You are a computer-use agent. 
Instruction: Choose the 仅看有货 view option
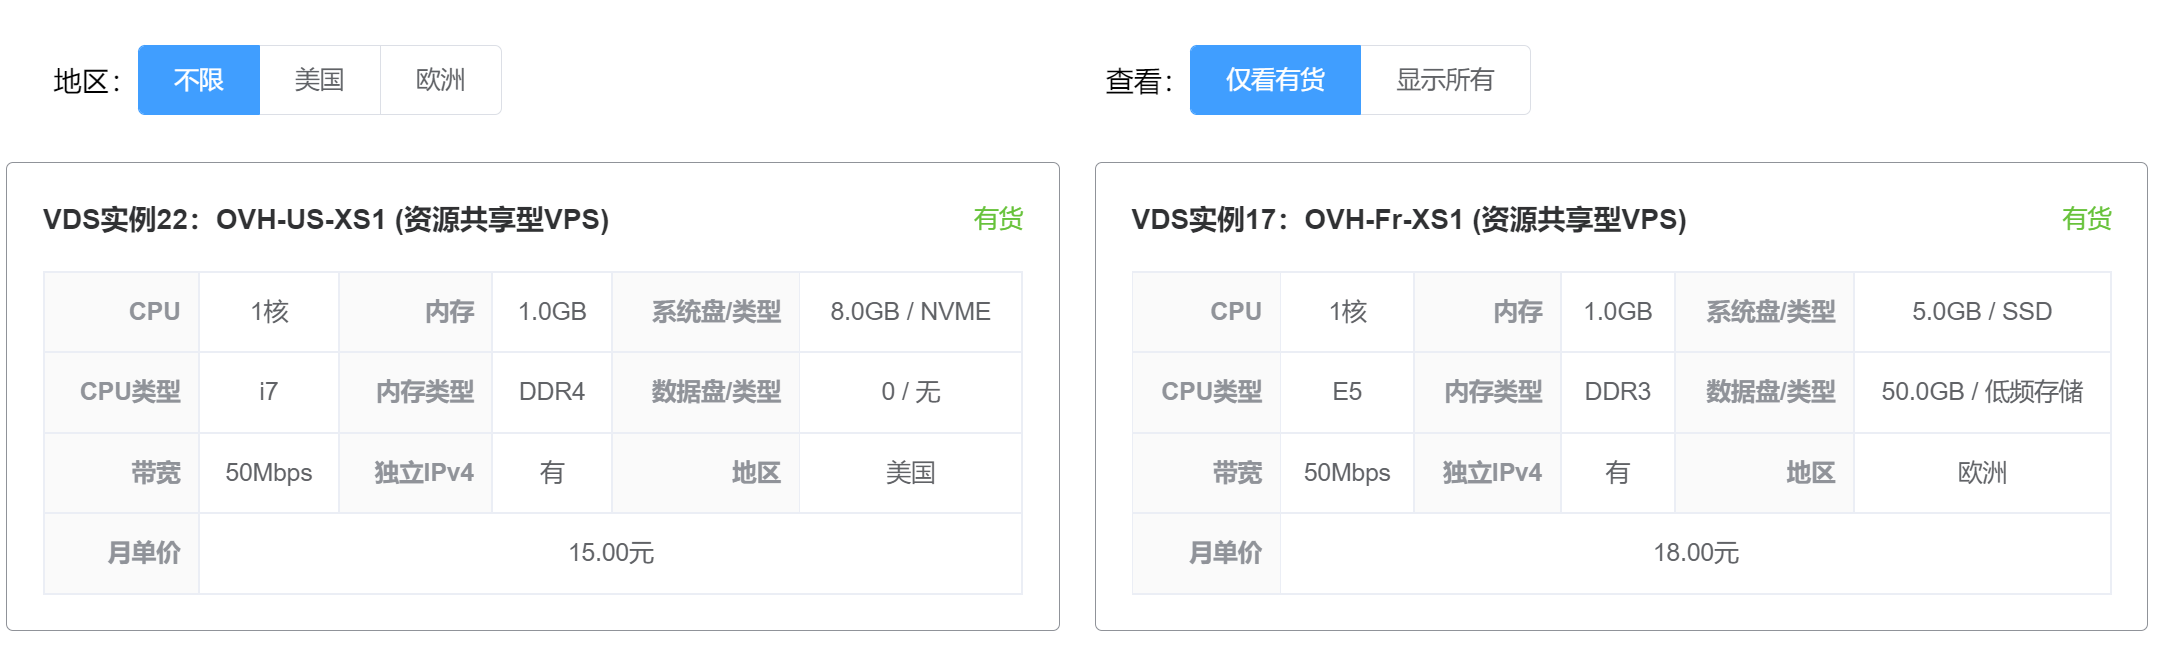pyautogui.click(x=1275, y=80)
